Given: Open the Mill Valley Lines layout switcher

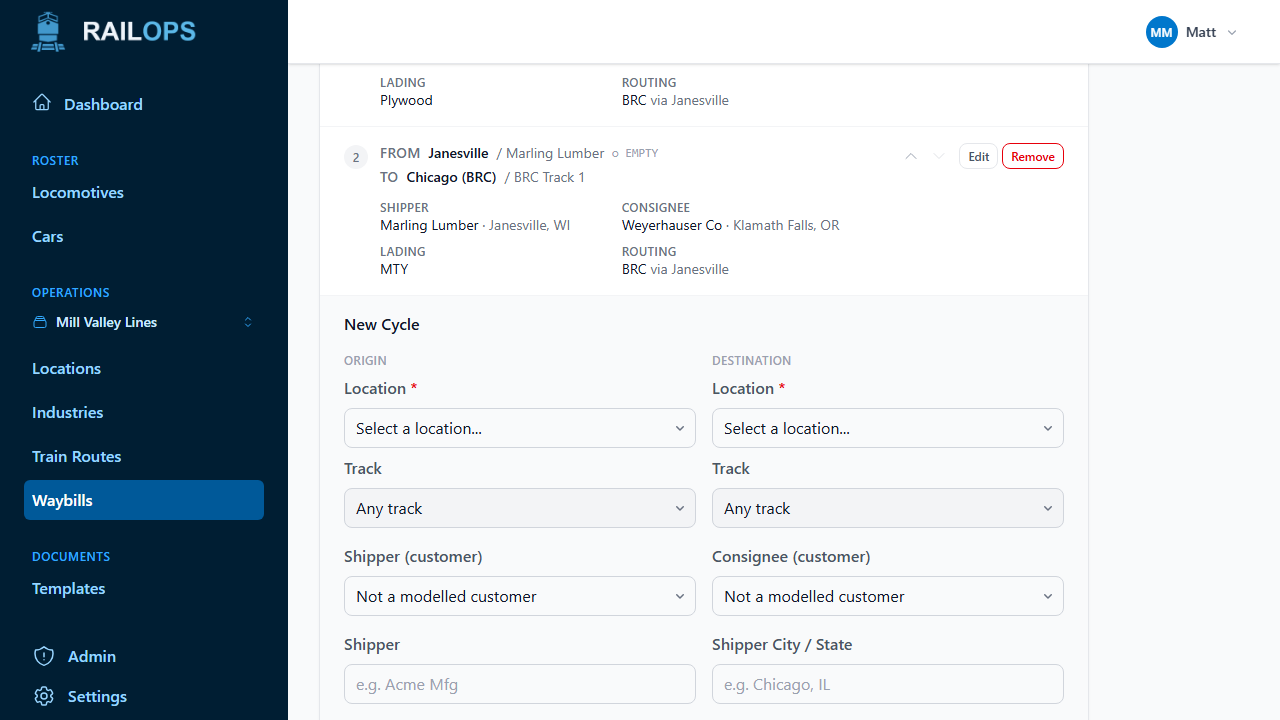Looking at the screenshot, I should pos(144,322).
